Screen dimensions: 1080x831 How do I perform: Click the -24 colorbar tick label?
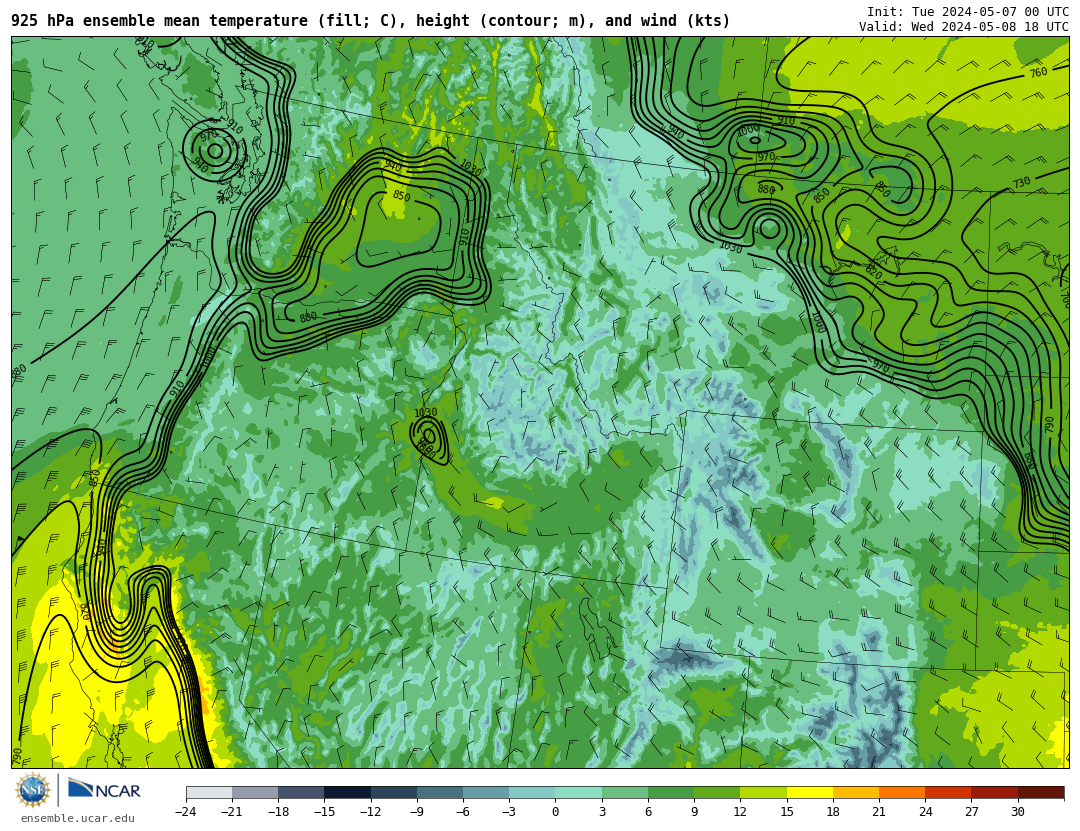pos(186,812)
